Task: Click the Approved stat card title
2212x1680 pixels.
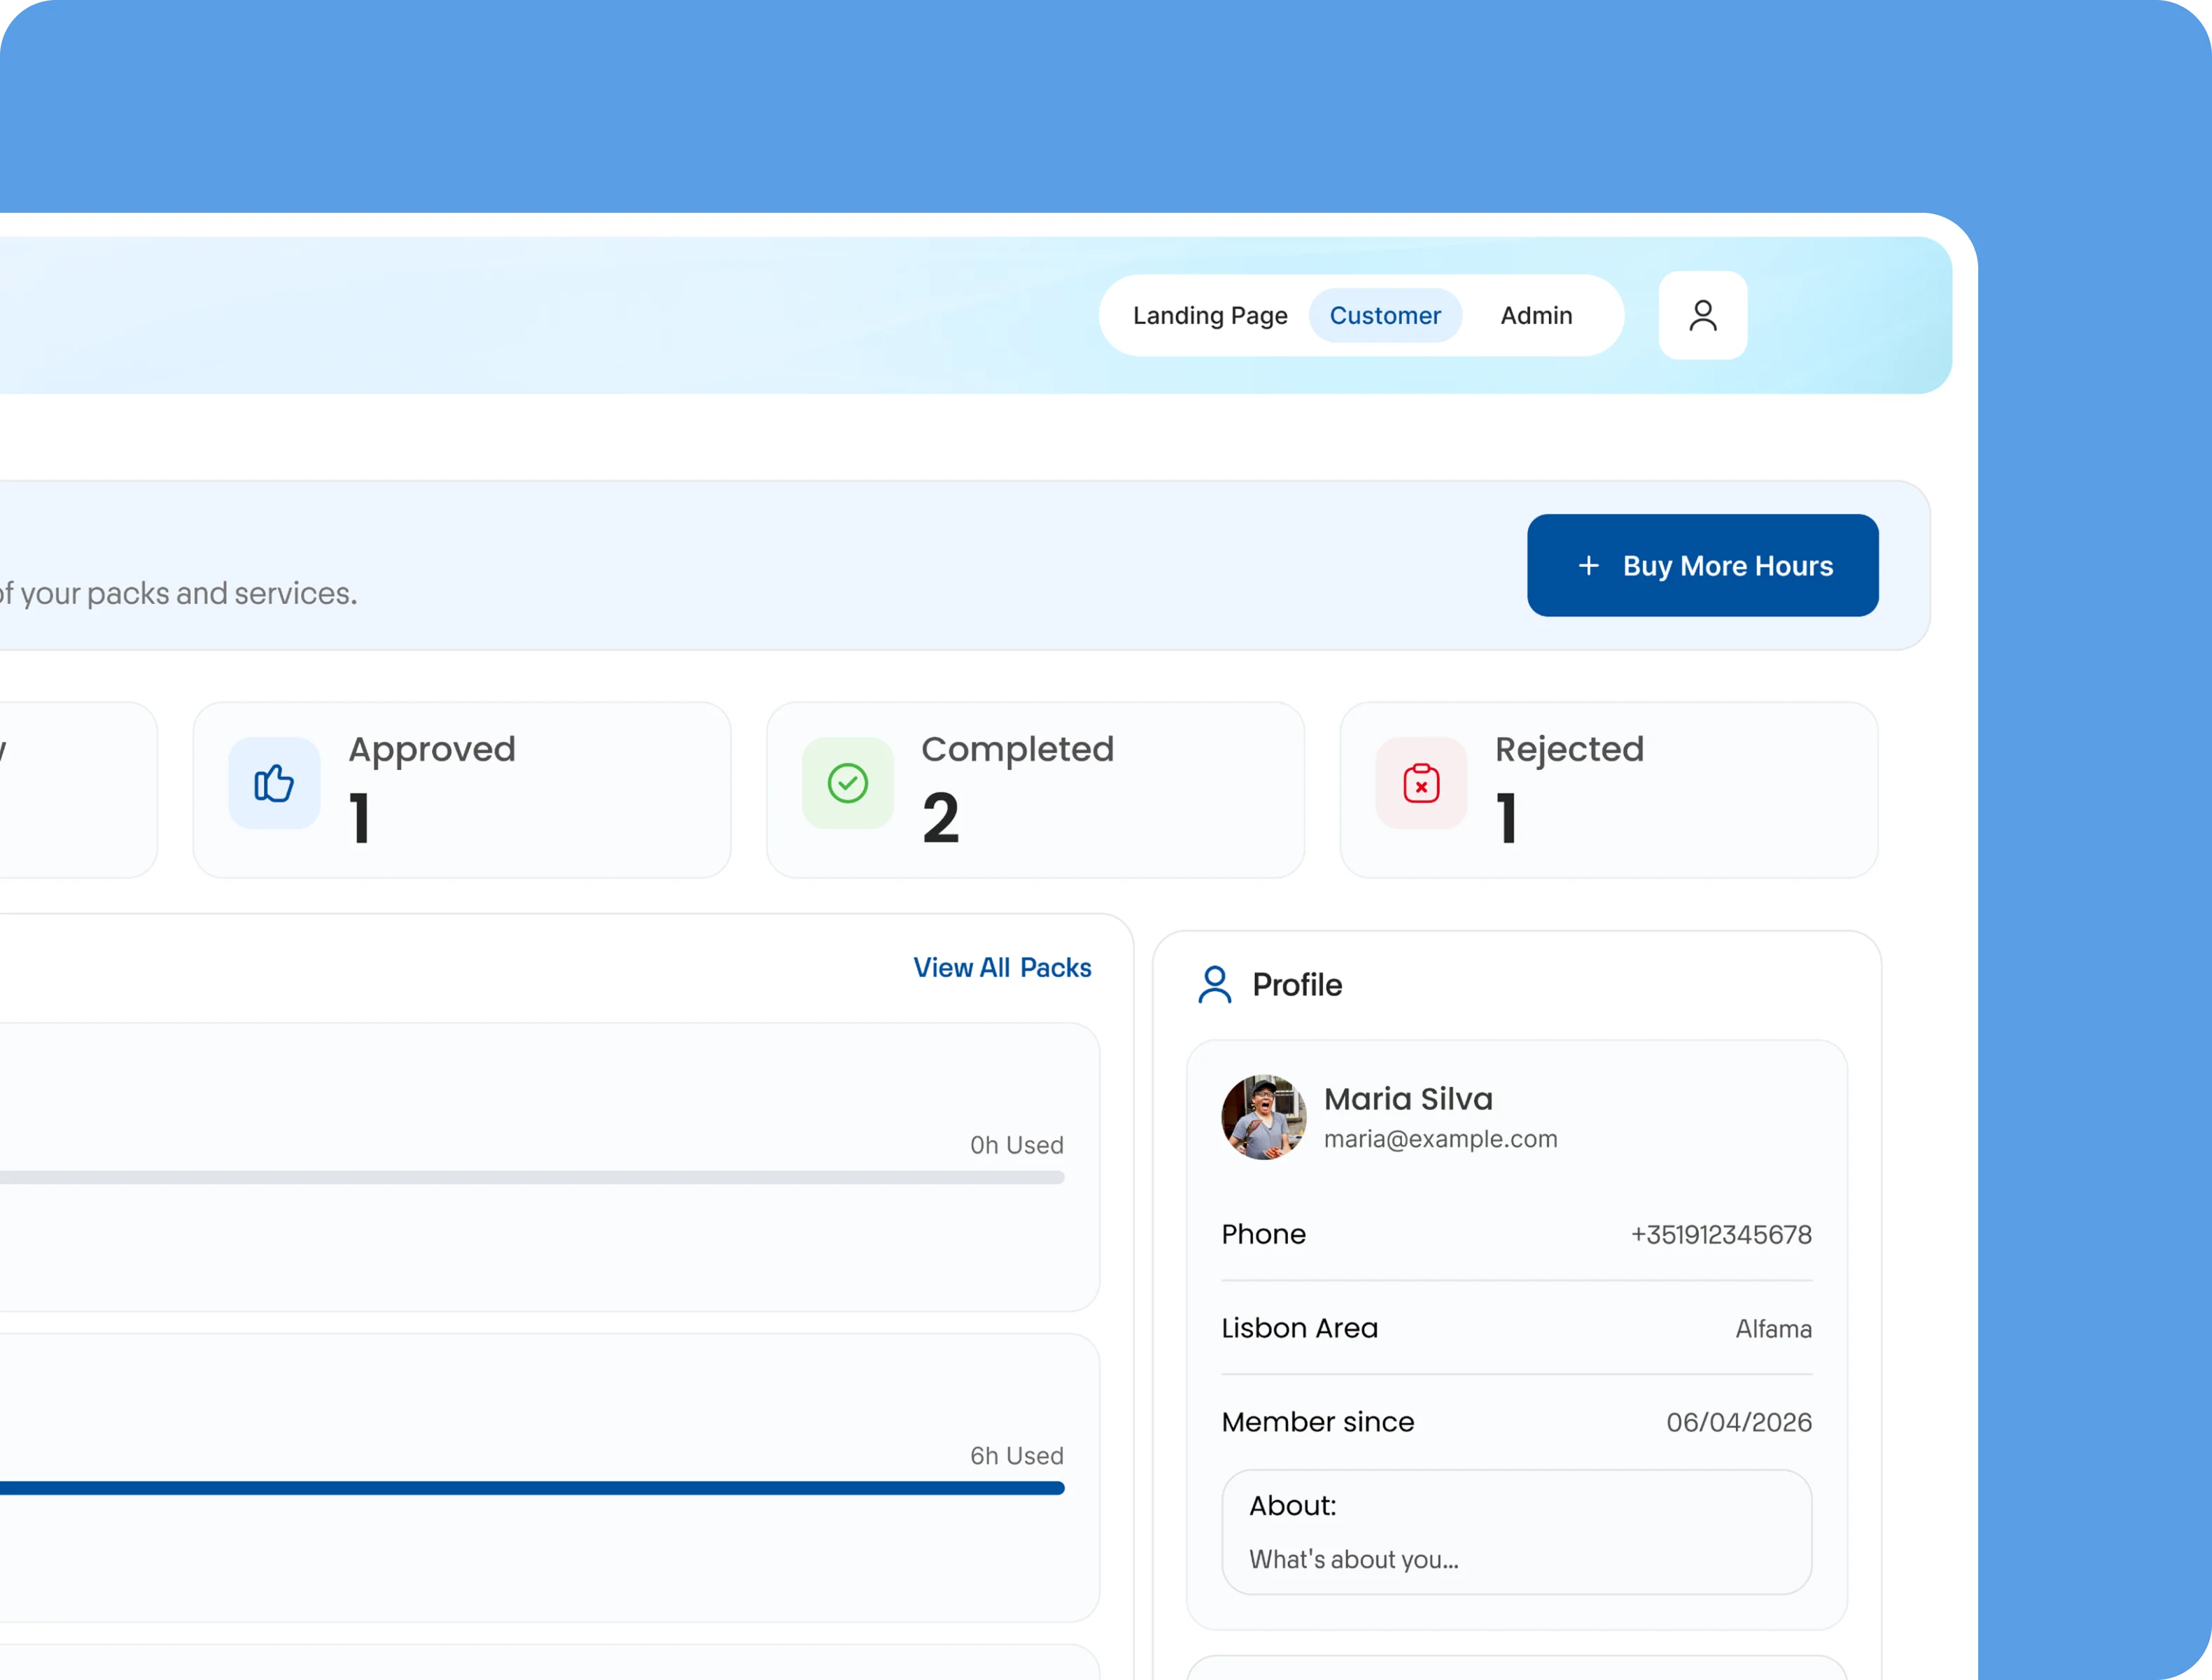Action: pyautogui.click(x=432, y=749)
